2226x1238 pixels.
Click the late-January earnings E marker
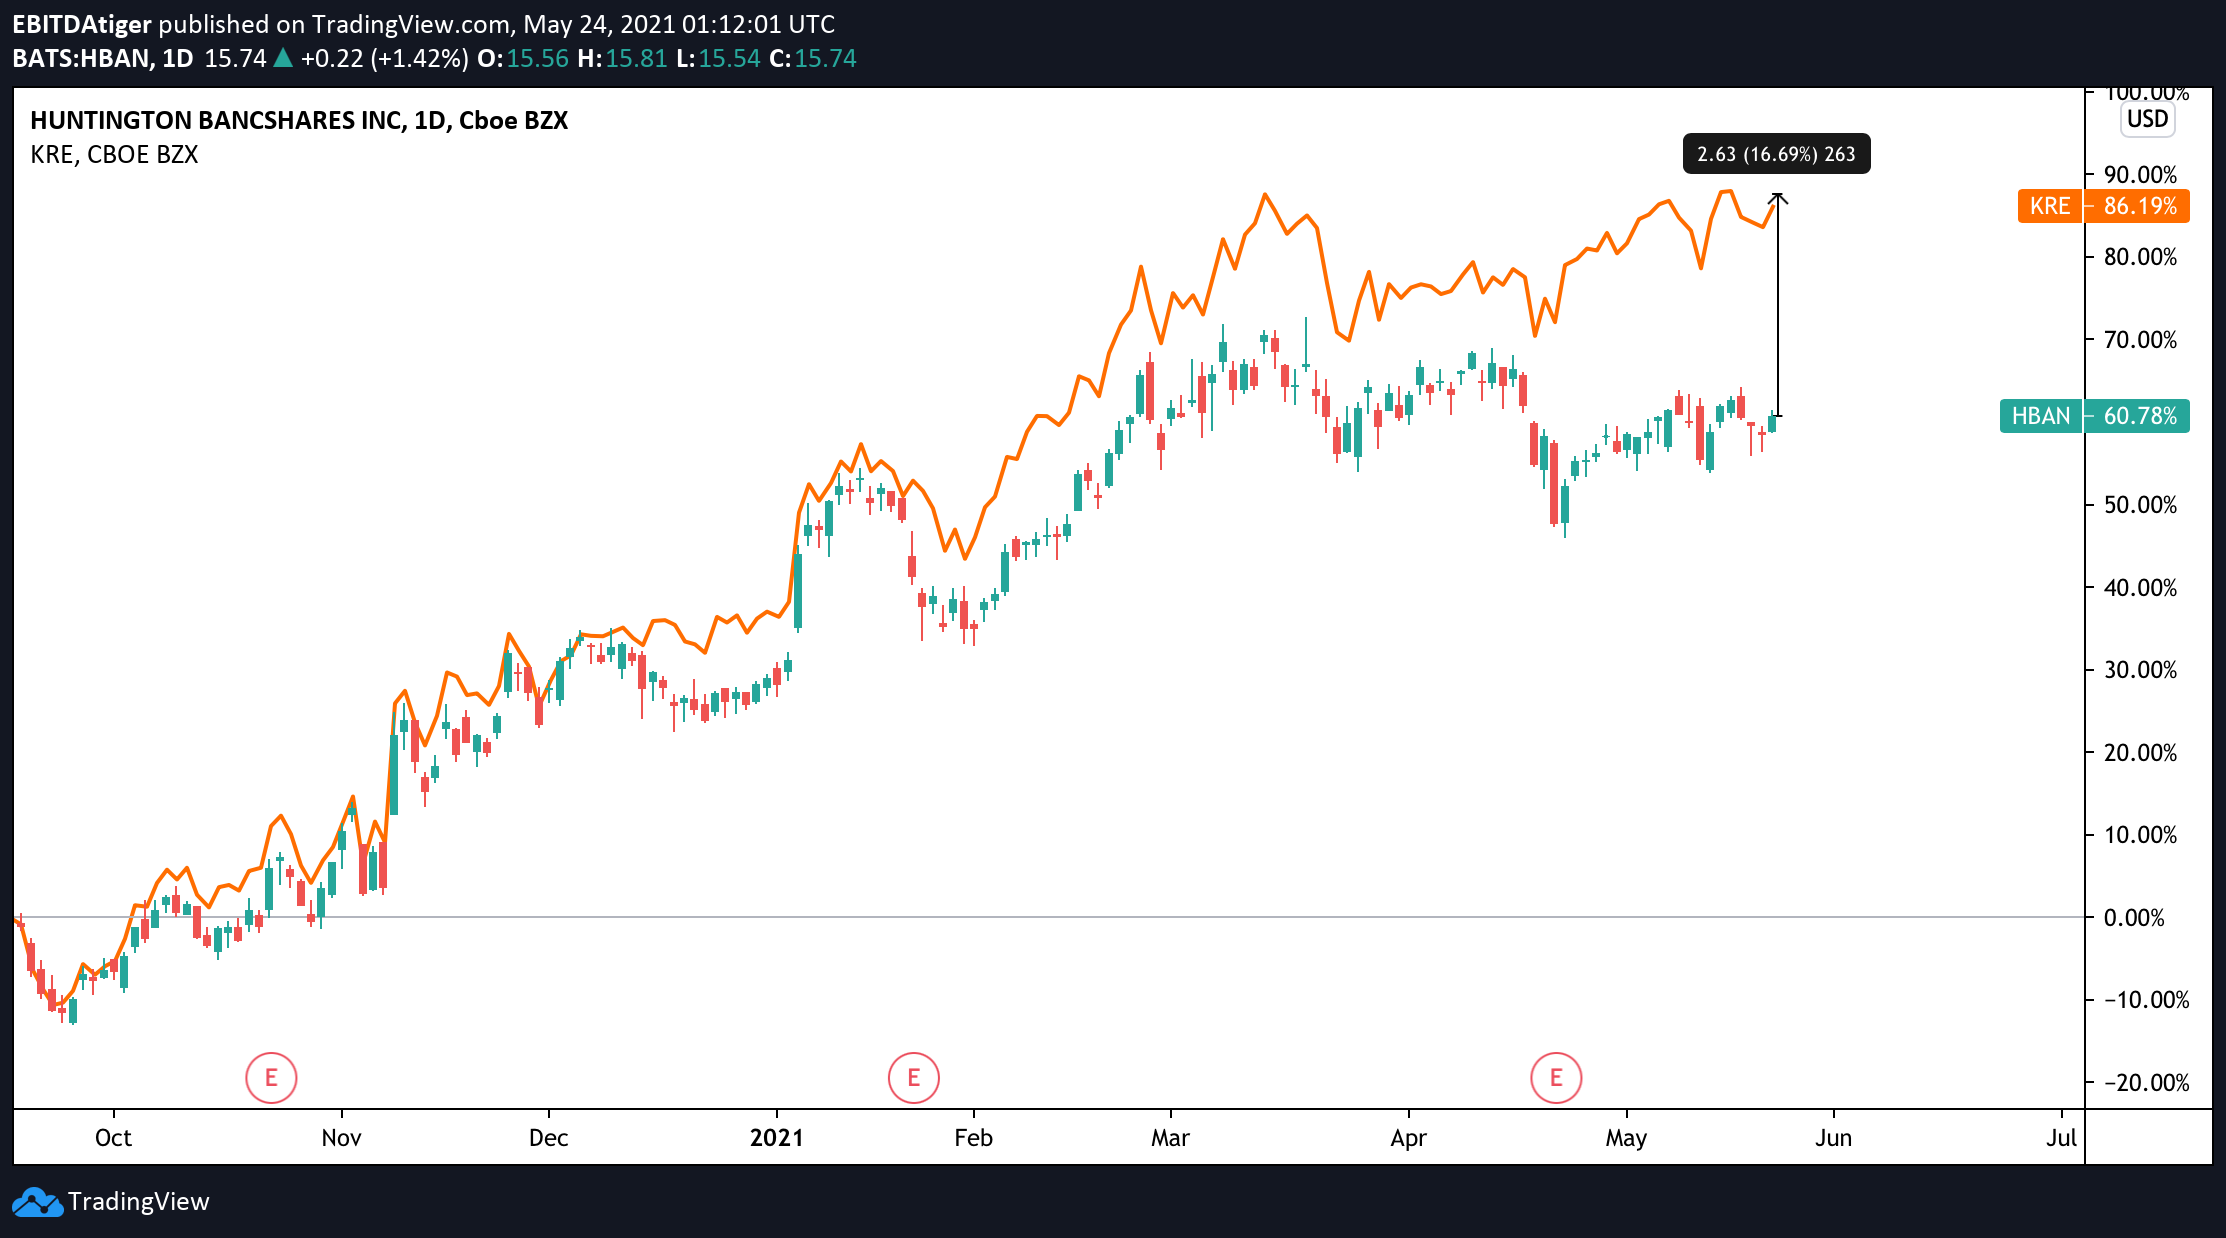[913, 1078]
